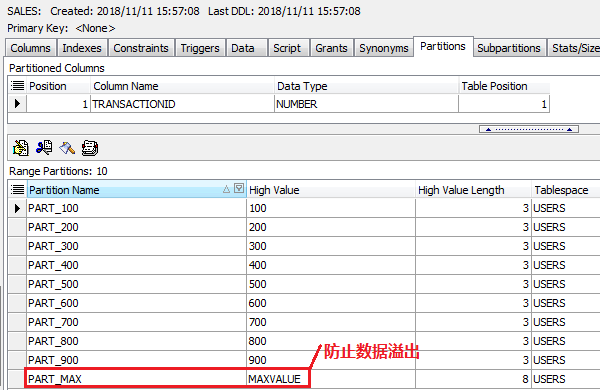The image size is (600, 390).
Task: Switch to the Synonyms tab
Action: (384, 48)
